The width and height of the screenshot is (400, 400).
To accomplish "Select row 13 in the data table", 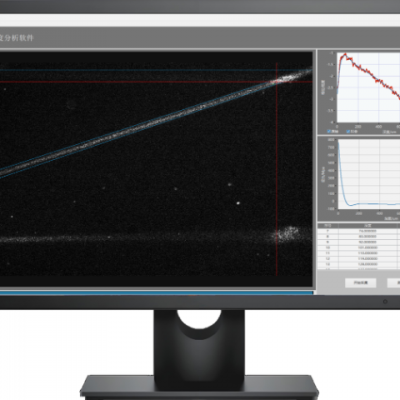I will 359,264.
